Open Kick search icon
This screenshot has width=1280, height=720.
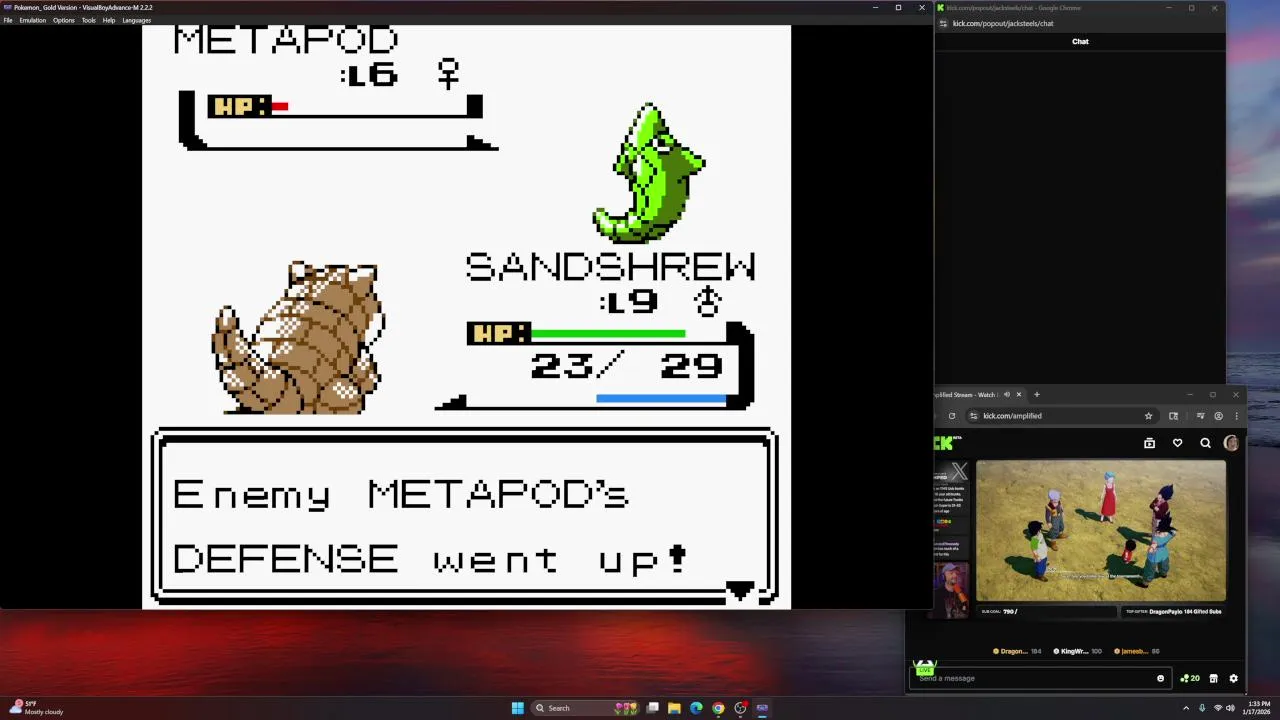click(1205, 443)
